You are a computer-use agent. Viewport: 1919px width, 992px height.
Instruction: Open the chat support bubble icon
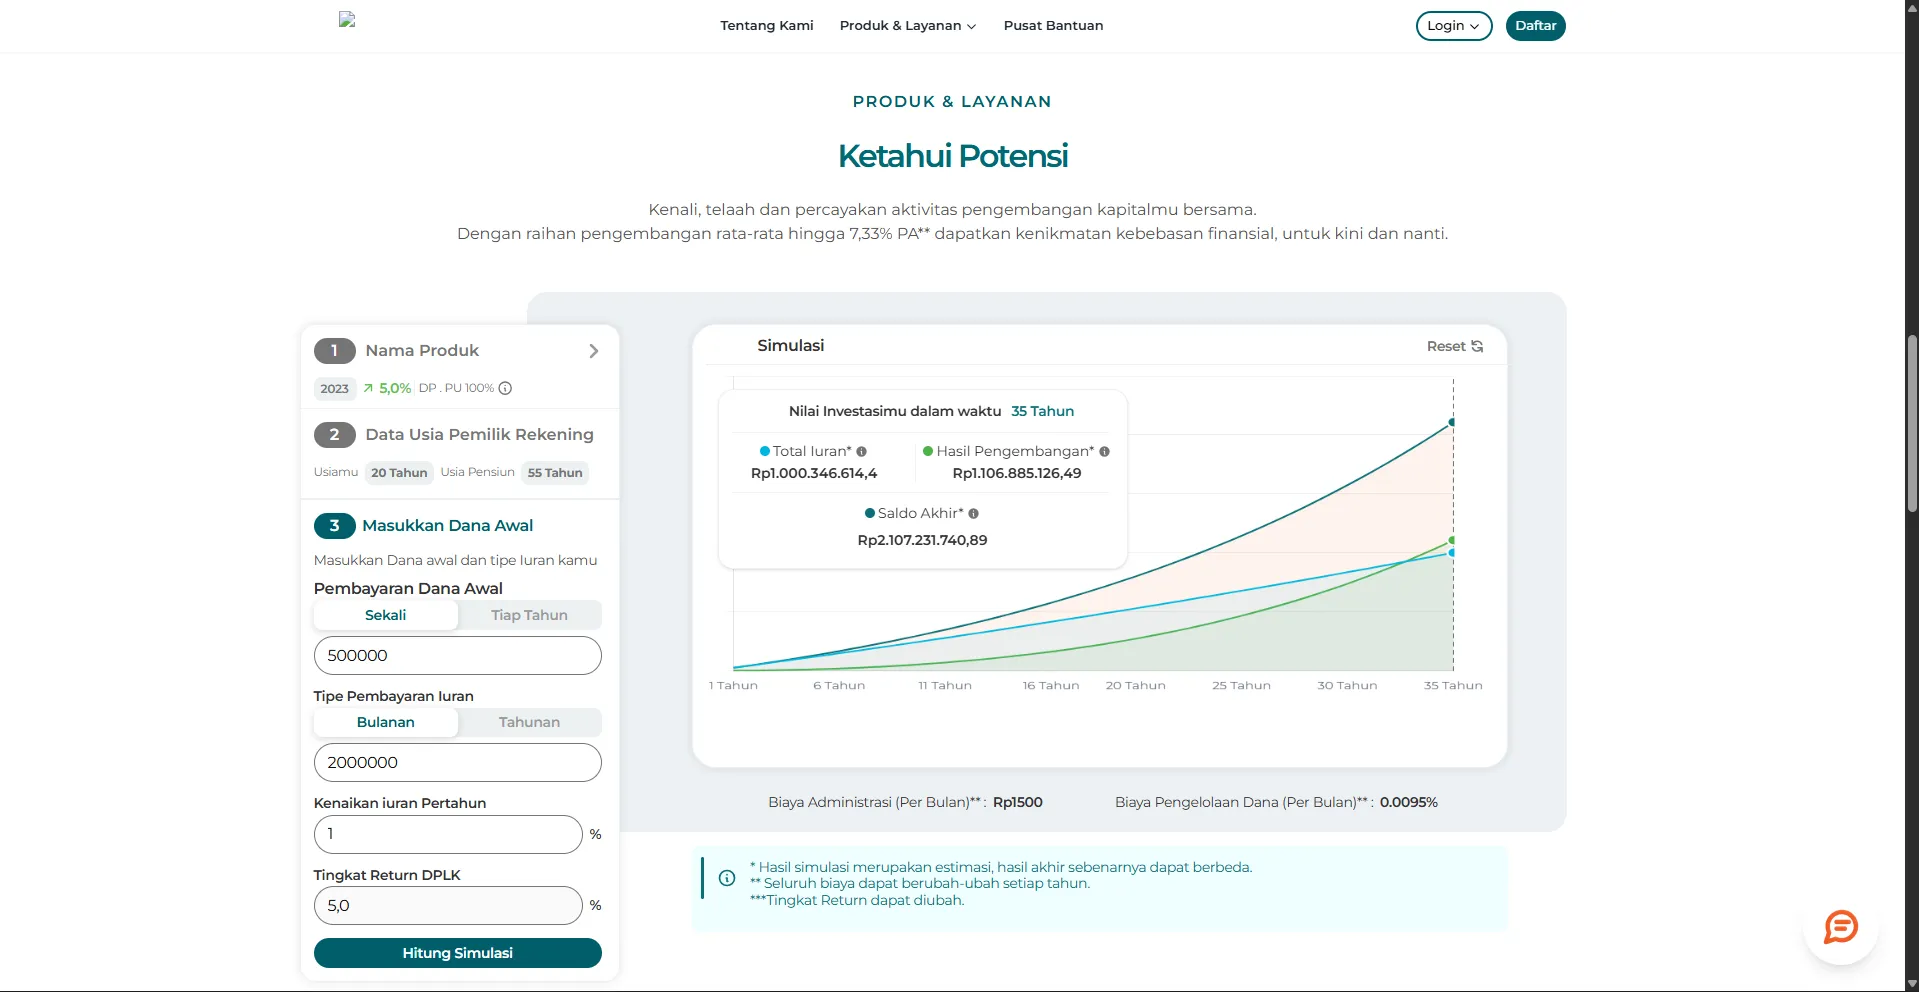1840,927
